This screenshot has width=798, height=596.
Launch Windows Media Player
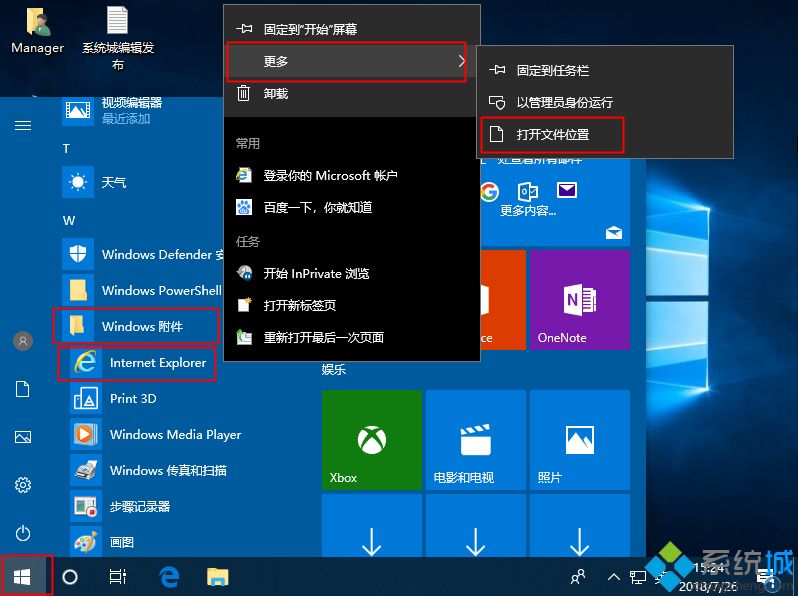click(x=158, y=435)
